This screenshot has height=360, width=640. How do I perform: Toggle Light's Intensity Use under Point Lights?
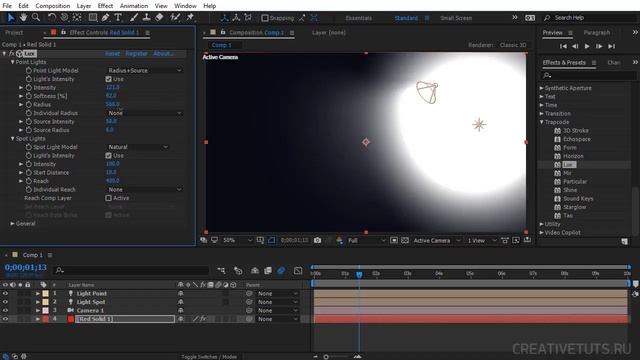108,79
